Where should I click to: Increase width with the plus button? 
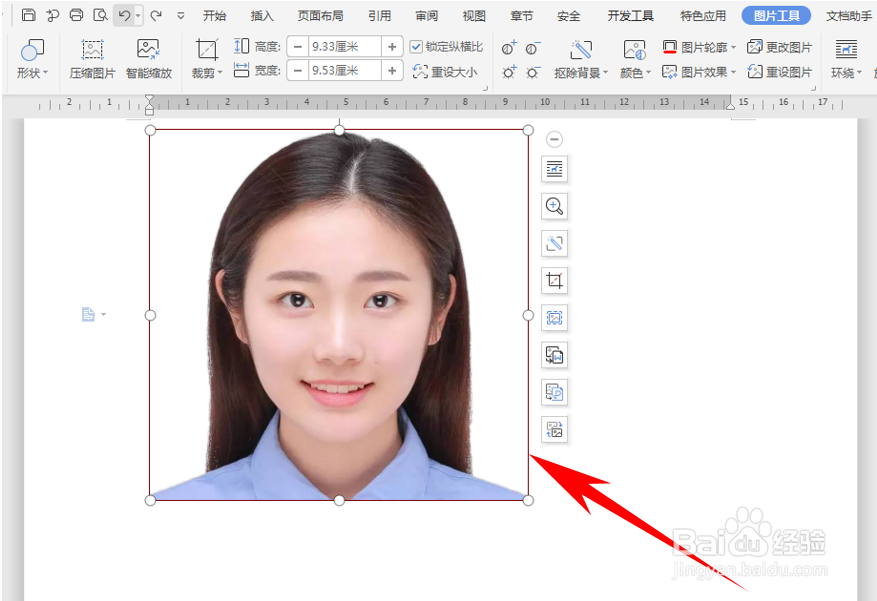392,70
